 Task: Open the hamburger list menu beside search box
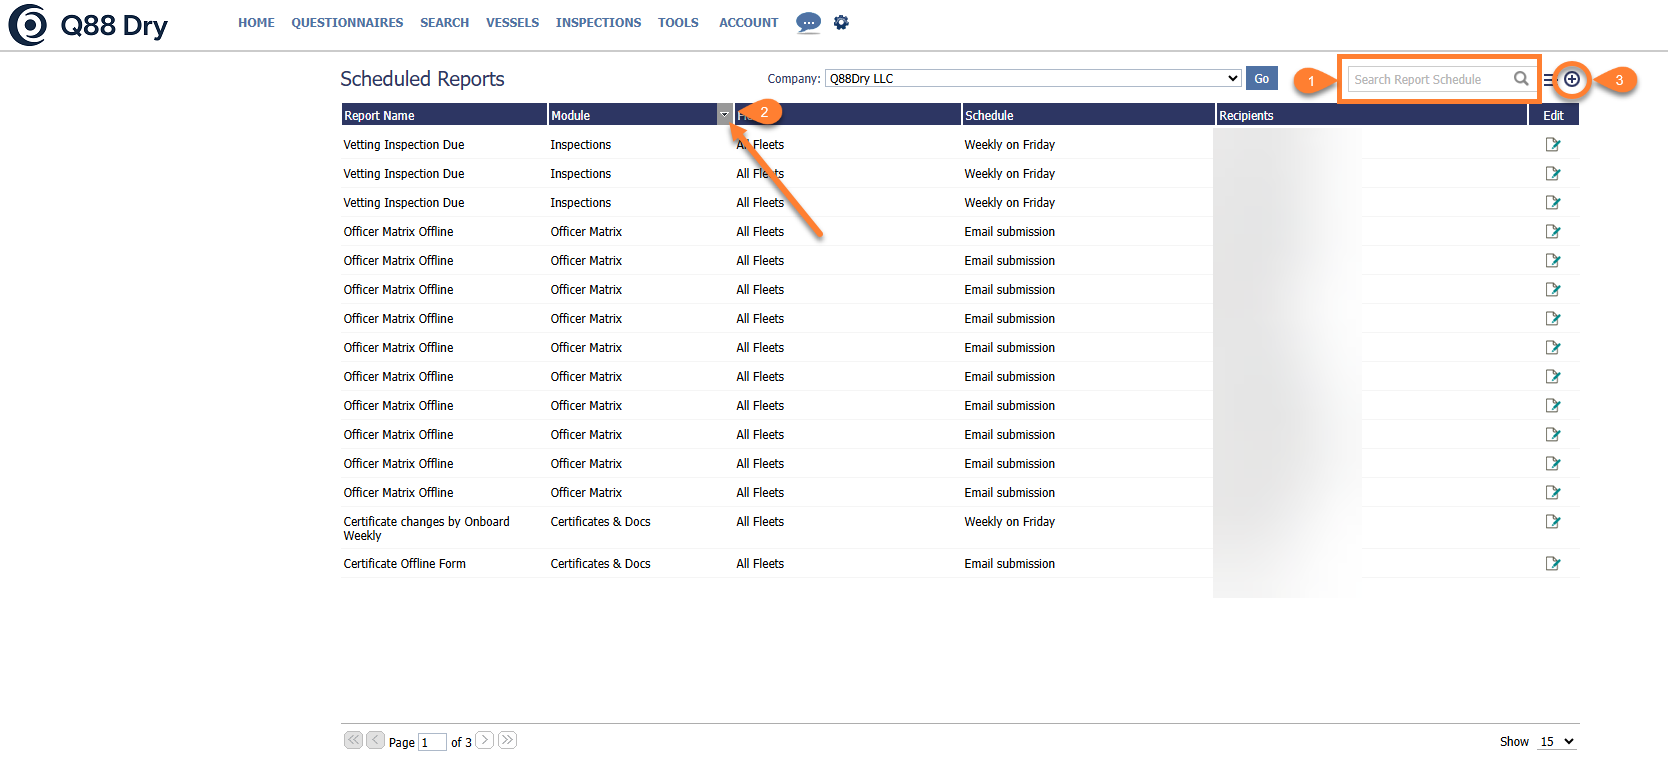pos(1548,80)
